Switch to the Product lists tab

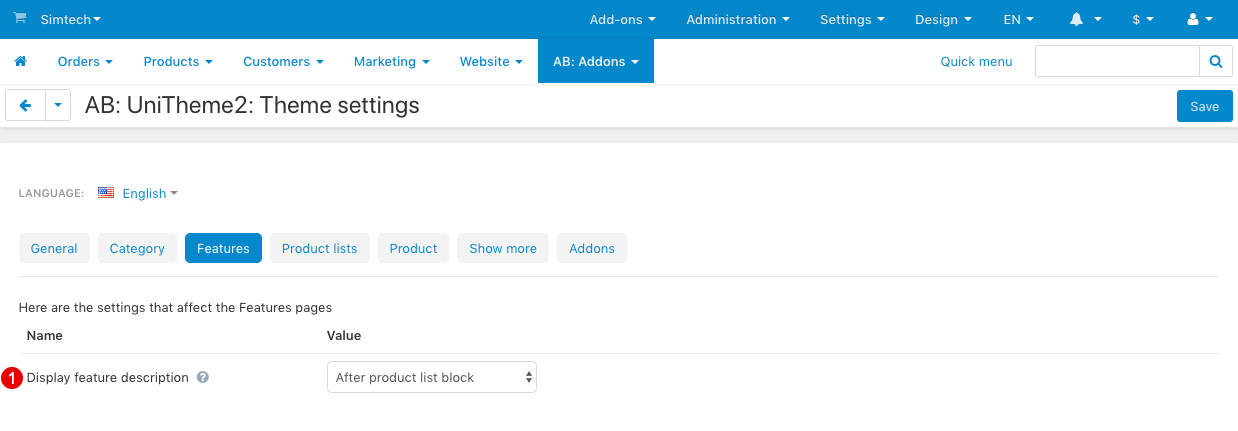[x=319, y=248]
